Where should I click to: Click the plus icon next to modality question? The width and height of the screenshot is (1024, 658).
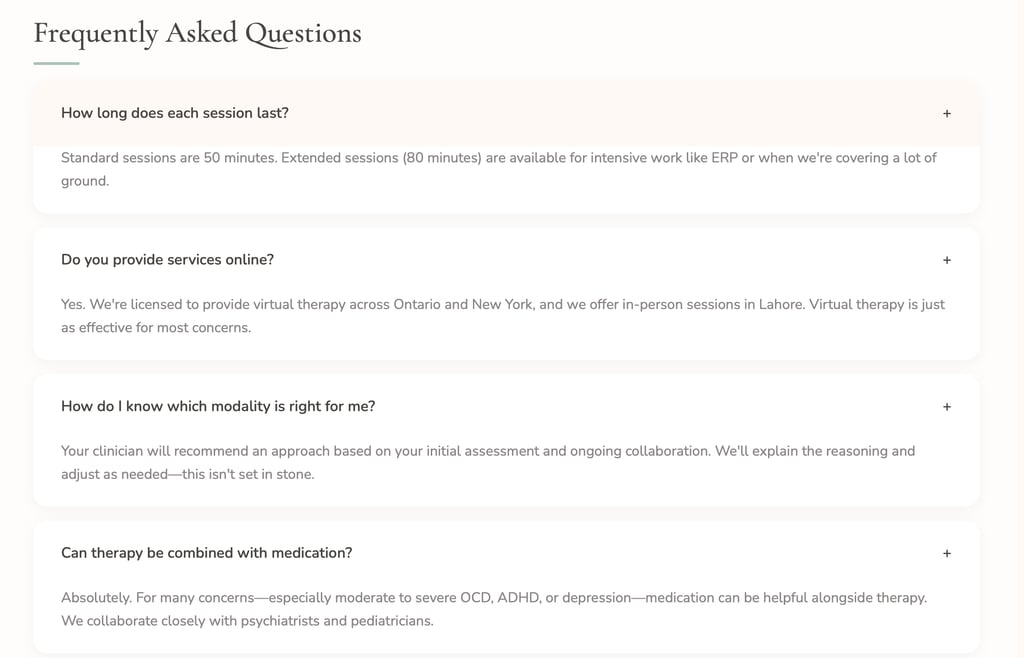[947, 407]
